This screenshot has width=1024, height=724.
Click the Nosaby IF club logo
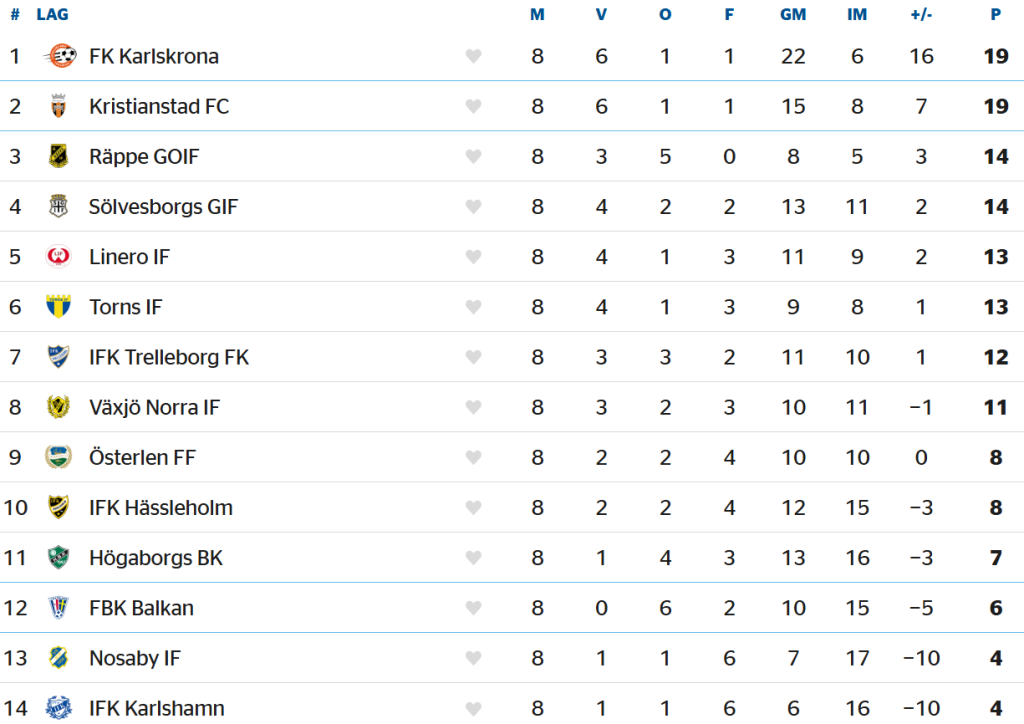click(x=59, y=658)
